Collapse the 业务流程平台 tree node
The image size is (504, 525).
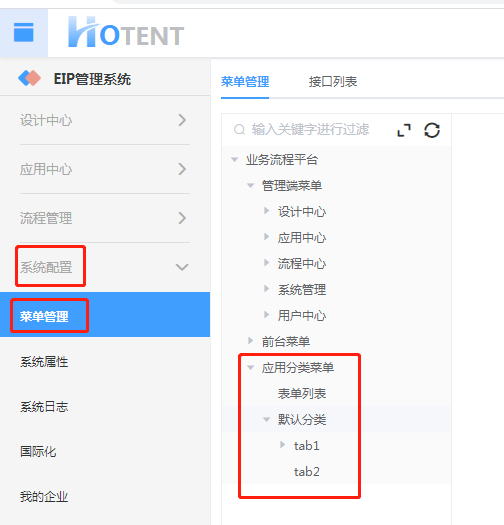point(235,159)
